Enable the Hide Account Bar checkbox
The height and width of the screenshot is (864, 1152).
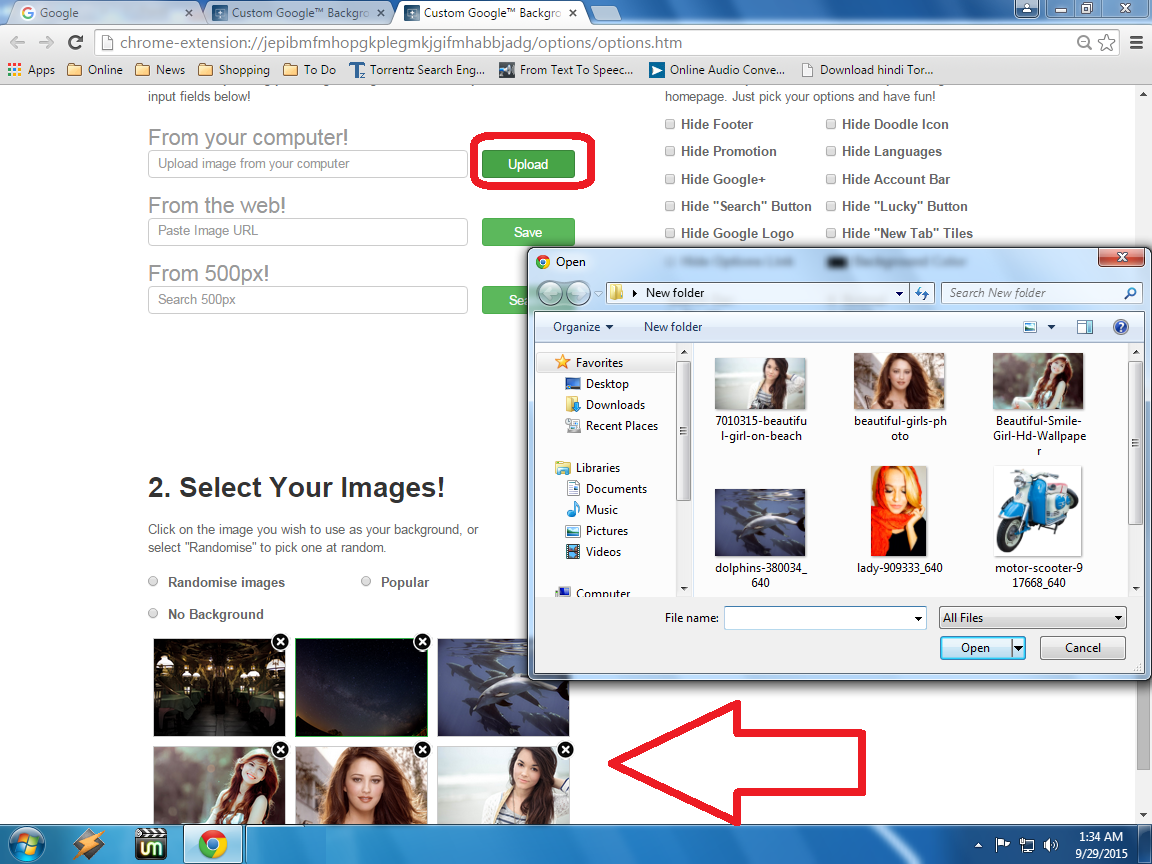(x=831, y=179)
